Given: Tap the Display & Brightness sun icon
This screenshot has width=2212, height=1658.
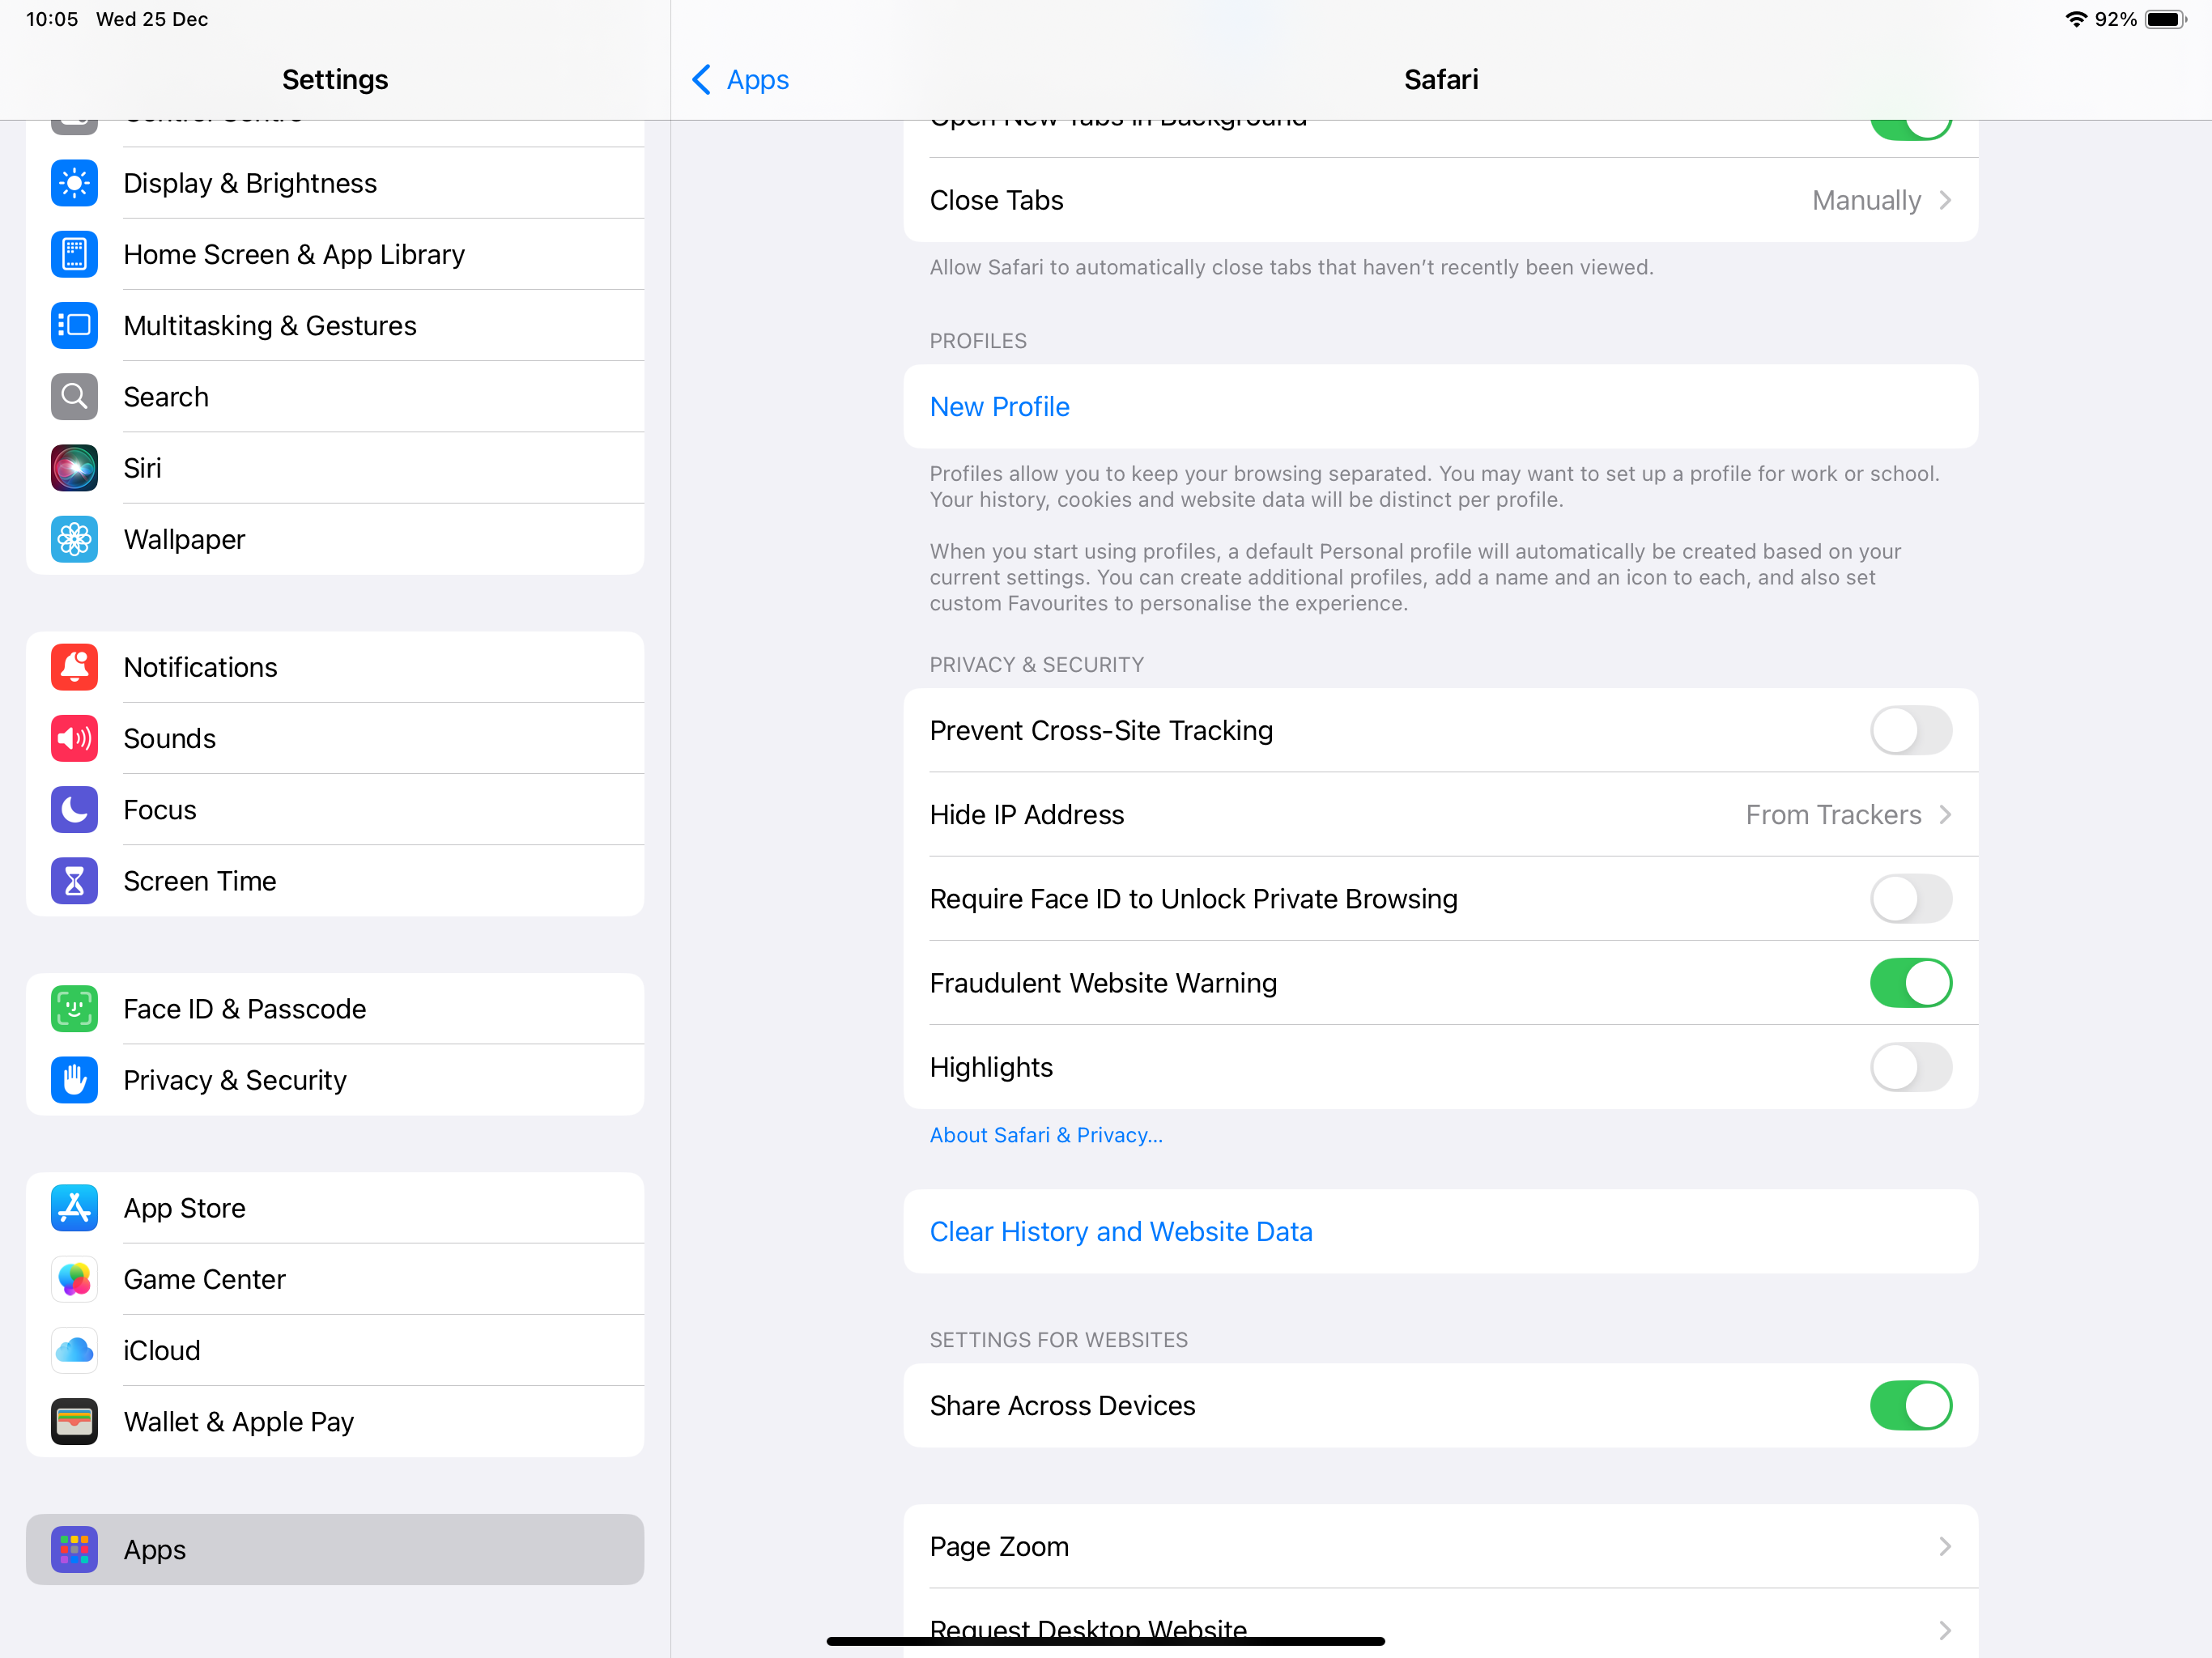Looking at the screenshot, I should tap(74, 183).
